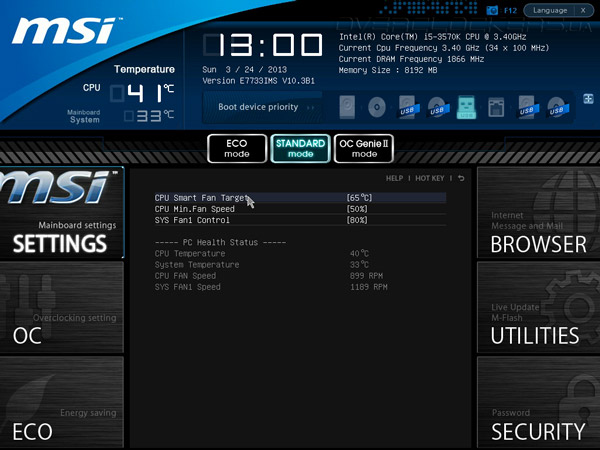Click the Current DRAM Frequency 1866 MHz text
The image size is (600, 450).
[411, 59]
